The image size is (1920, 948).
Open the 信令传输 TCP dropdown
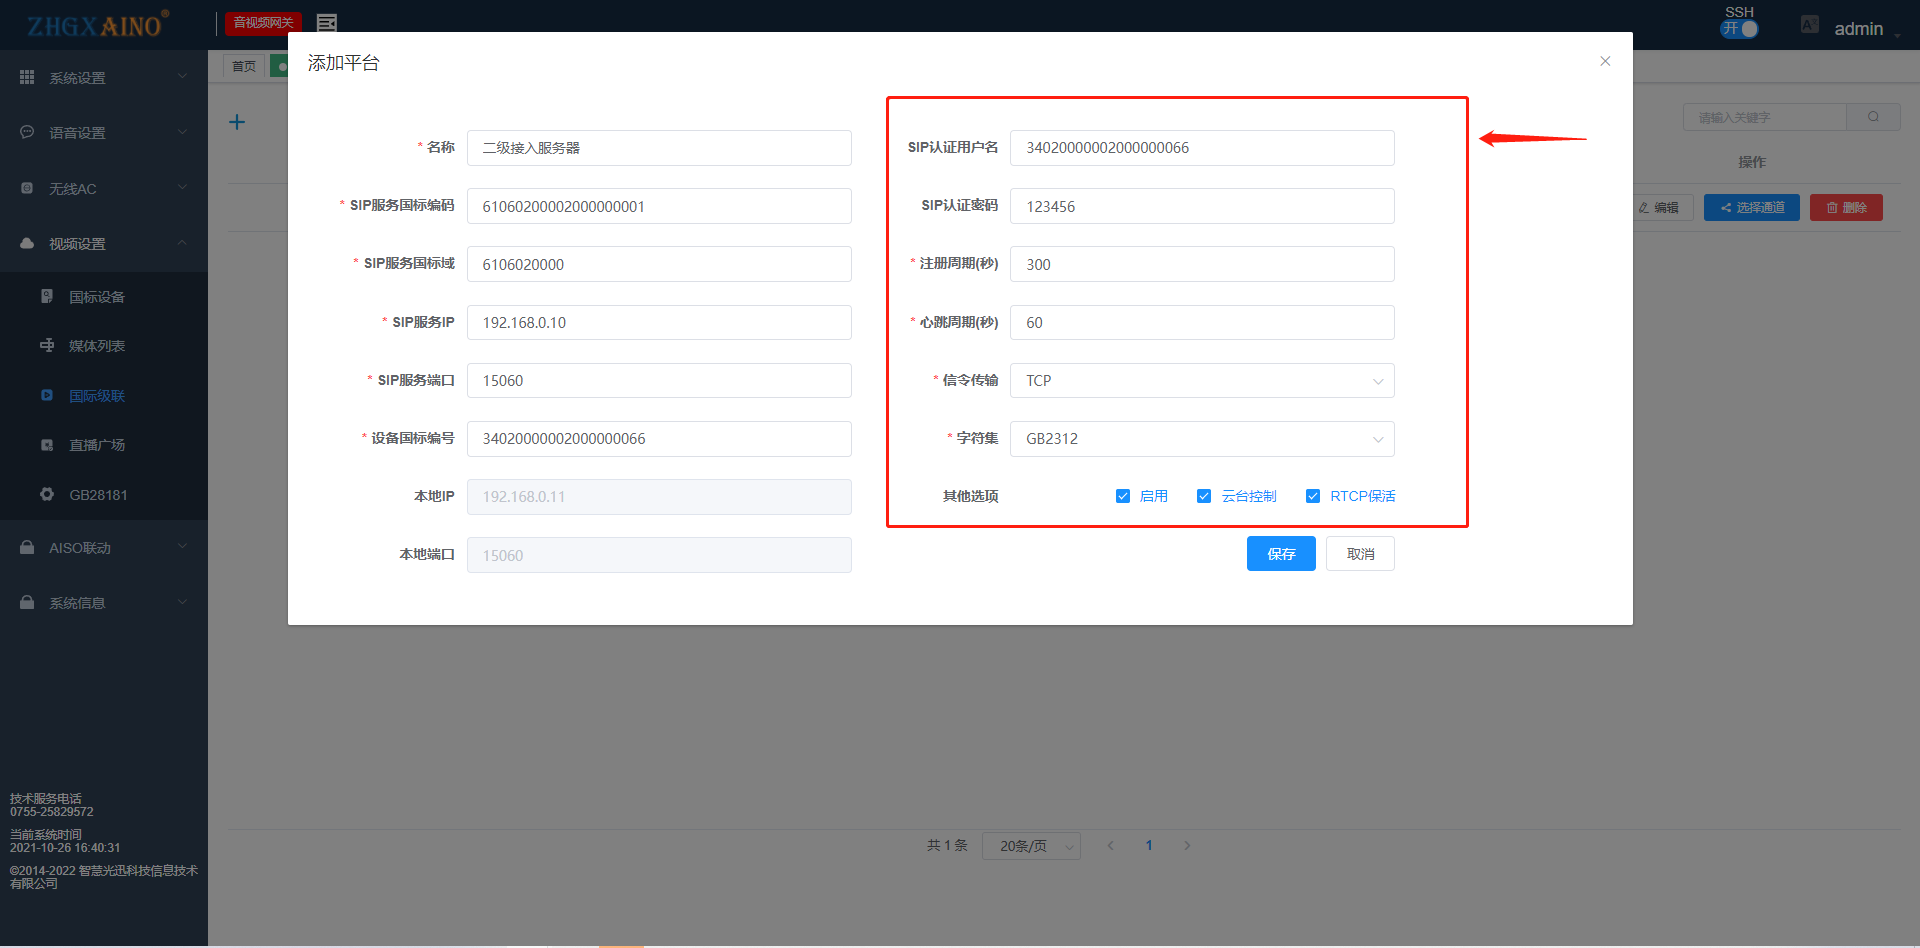1201,381
